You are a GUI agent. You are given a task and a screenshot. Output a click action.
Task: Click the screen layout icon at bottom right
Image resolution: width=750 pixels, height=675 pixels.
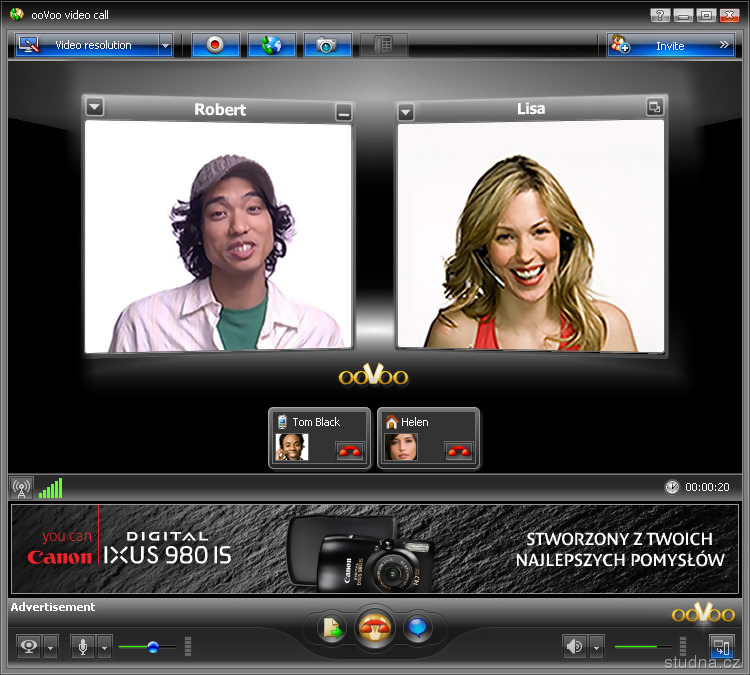tap(722, 646)
